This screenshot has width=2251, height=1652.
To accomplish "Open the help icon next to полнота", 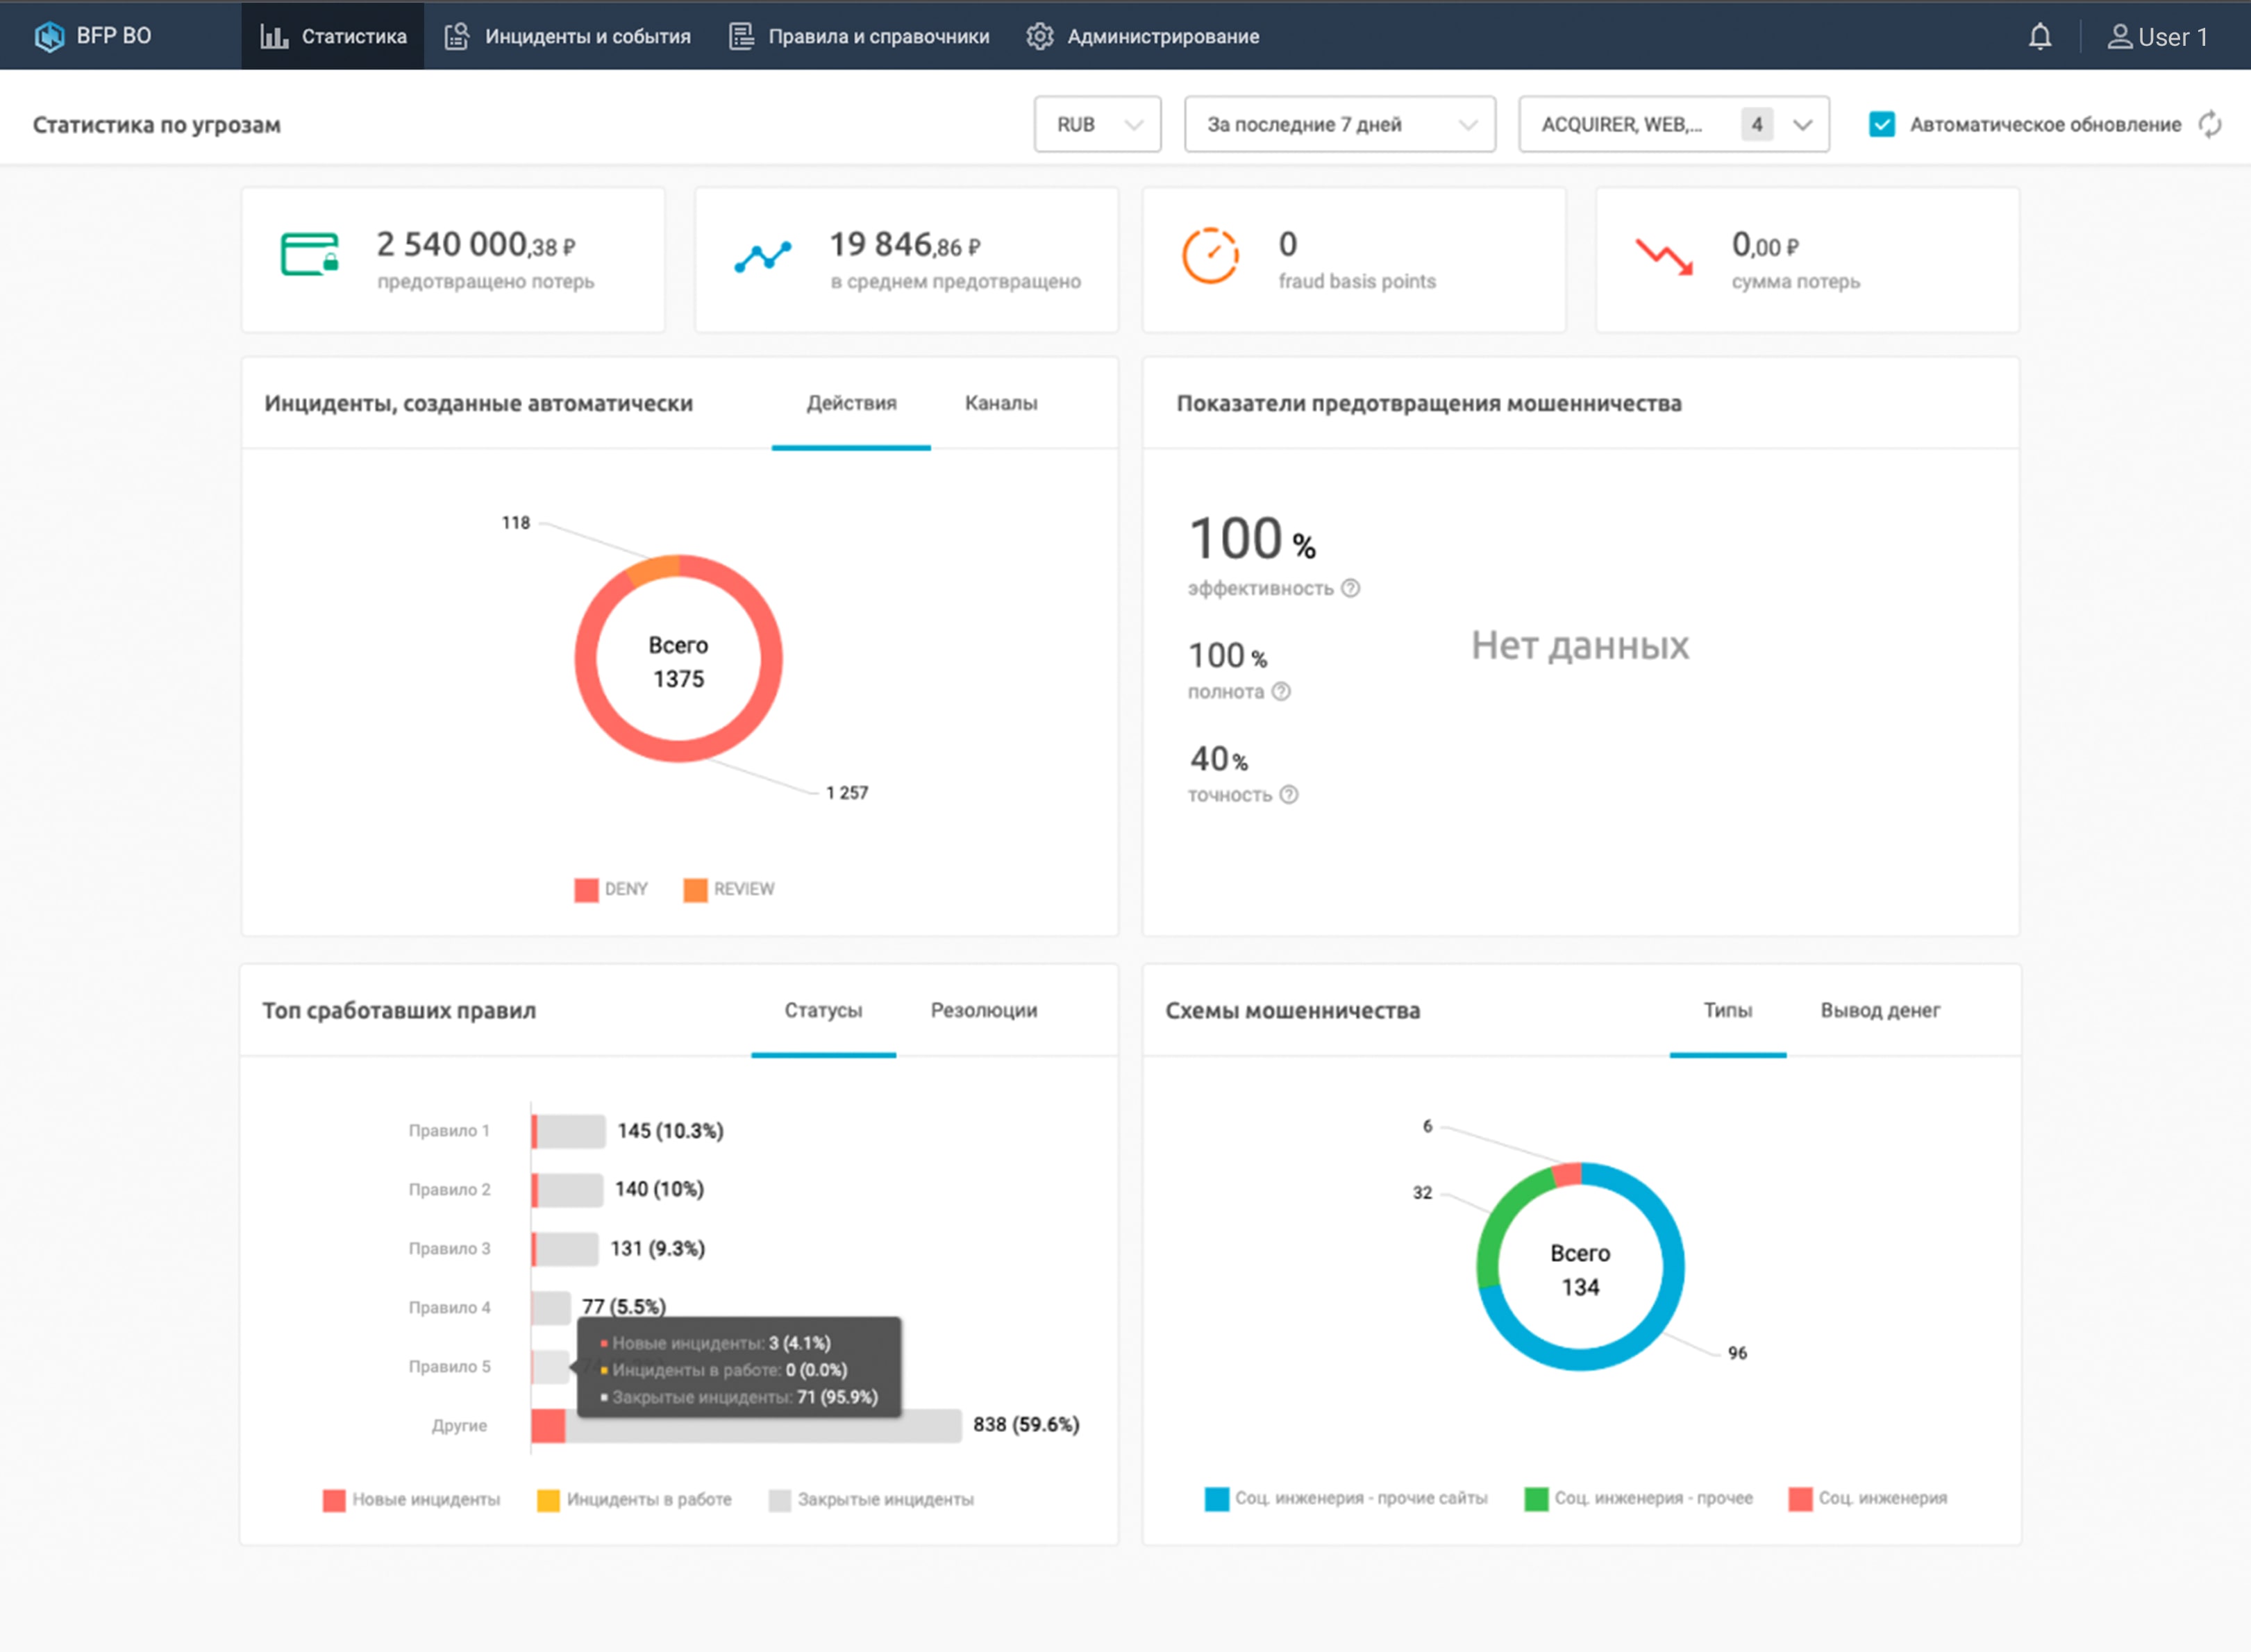I will click(1280, 691).
